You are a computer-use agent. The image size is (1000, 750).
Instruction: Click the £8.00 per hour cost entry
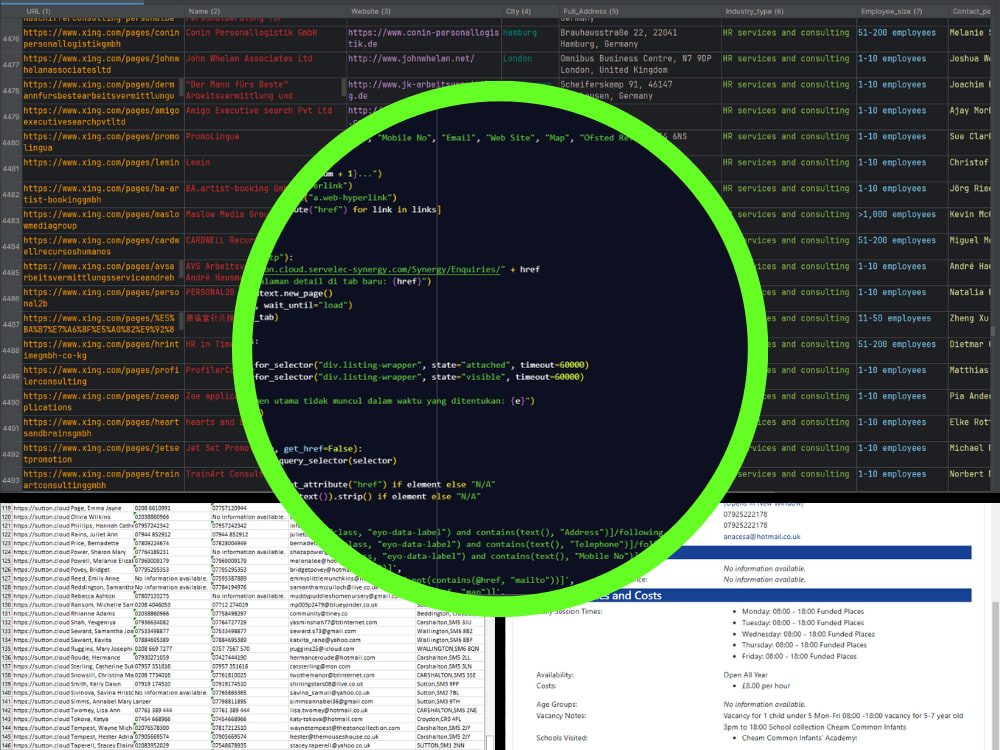click(x=766, y=686)
